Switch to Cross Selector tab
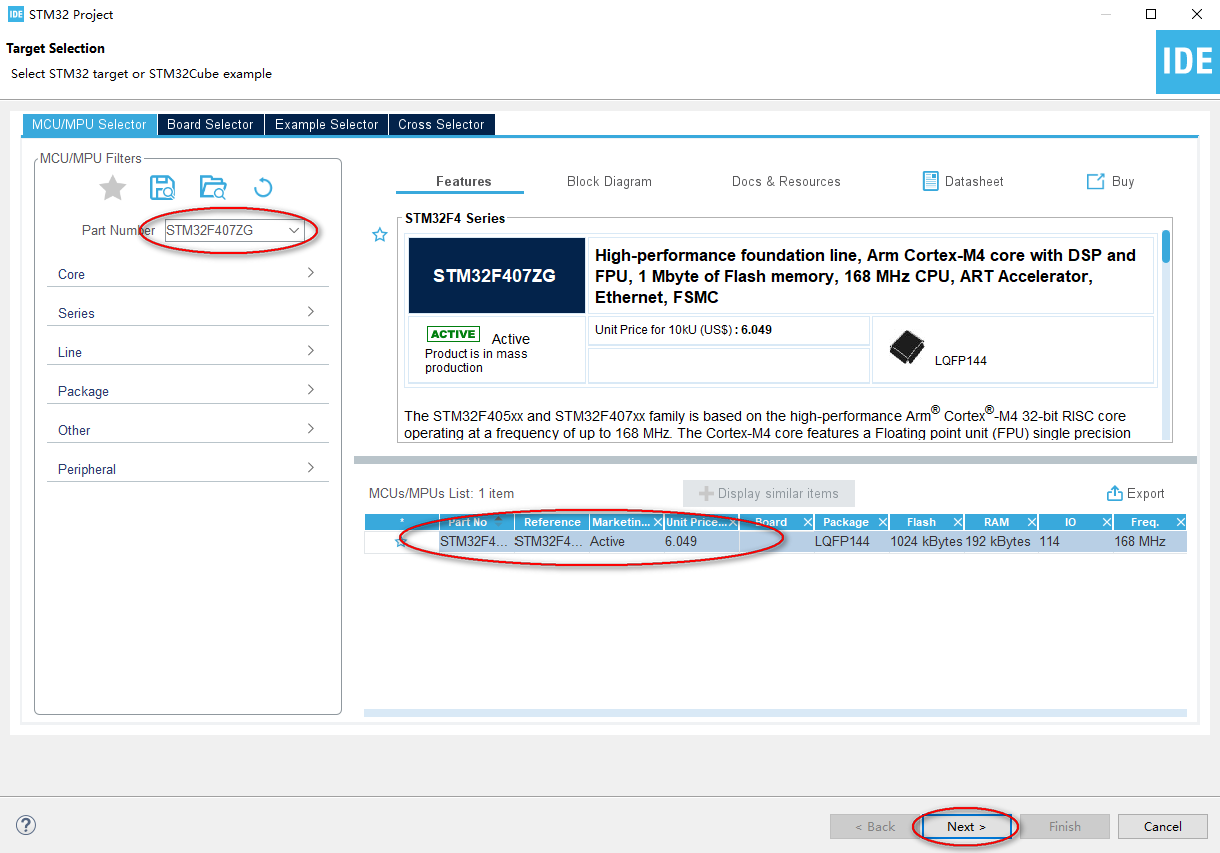 441,125
